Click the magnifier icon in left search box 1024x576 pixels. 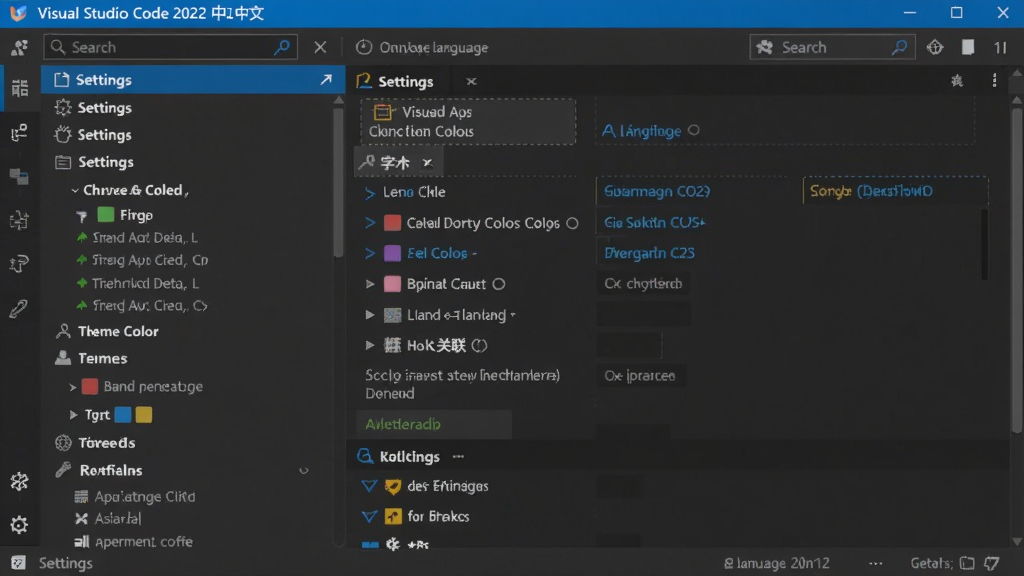(282, 47)
